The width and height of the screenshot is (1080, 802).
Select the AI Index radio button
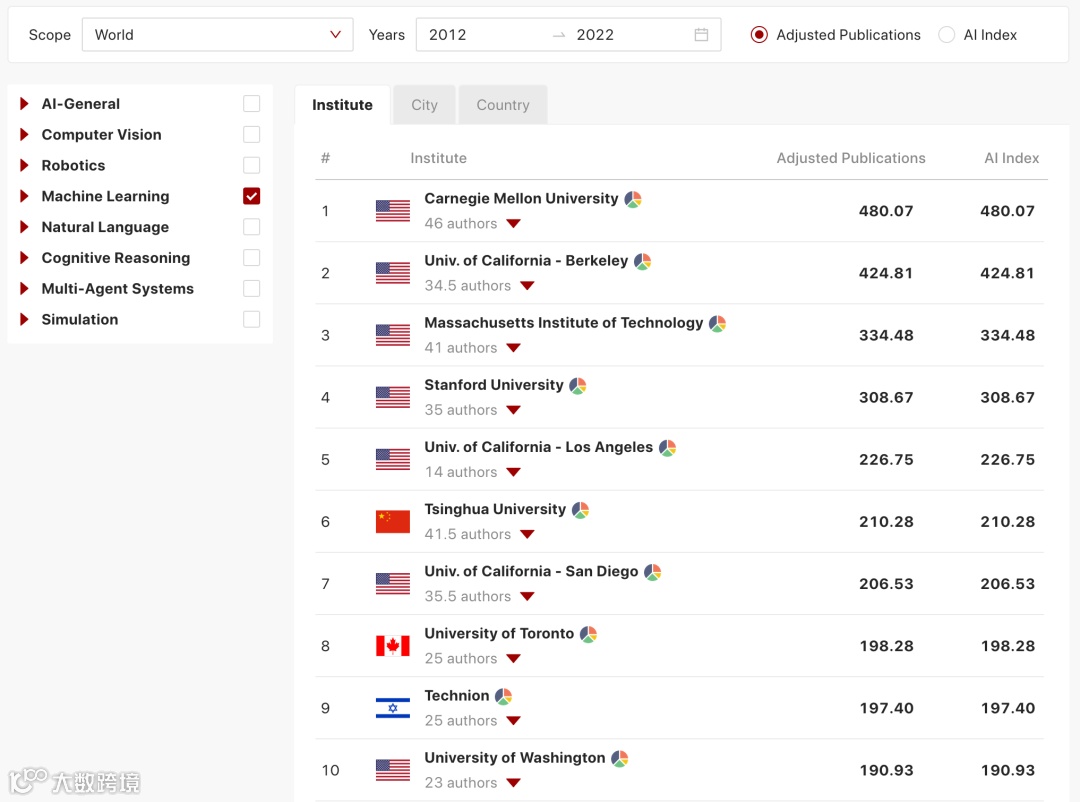pos(946,34)
